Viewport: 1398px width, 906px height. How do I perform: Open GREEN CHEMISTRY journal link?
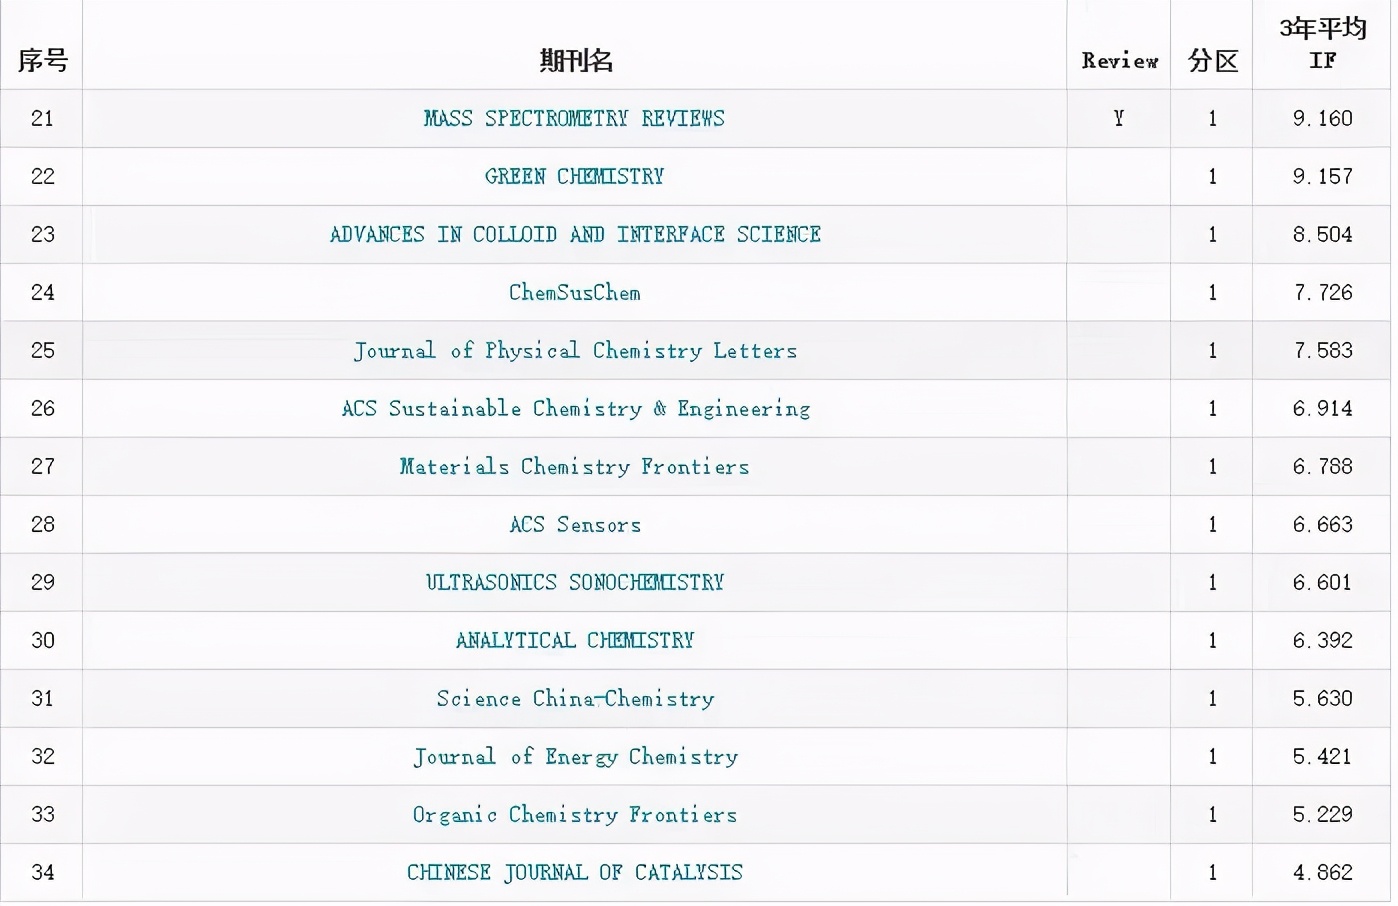click(574, 176)
